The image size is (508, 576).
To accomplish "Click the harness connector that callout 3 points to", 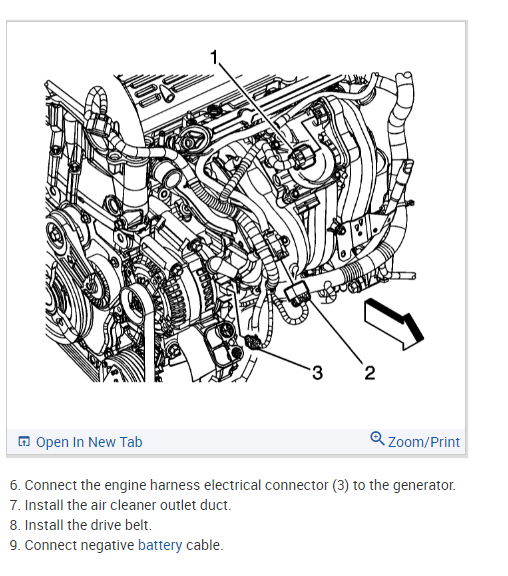I will pyautogui.click(x=252, y=342).
